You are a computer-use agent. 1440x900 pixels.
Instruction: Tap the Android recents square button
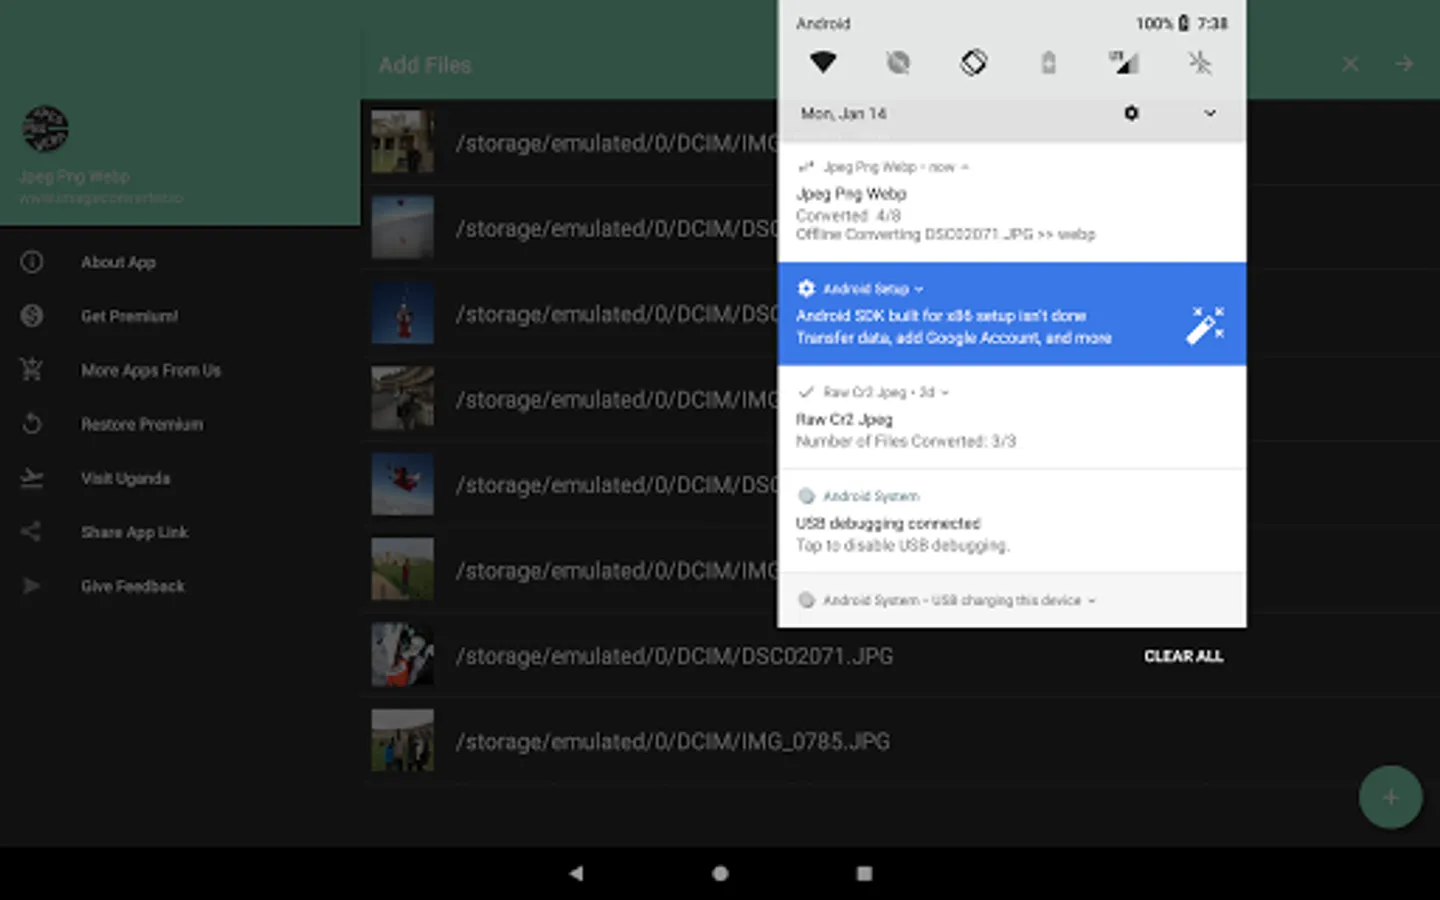864,873
